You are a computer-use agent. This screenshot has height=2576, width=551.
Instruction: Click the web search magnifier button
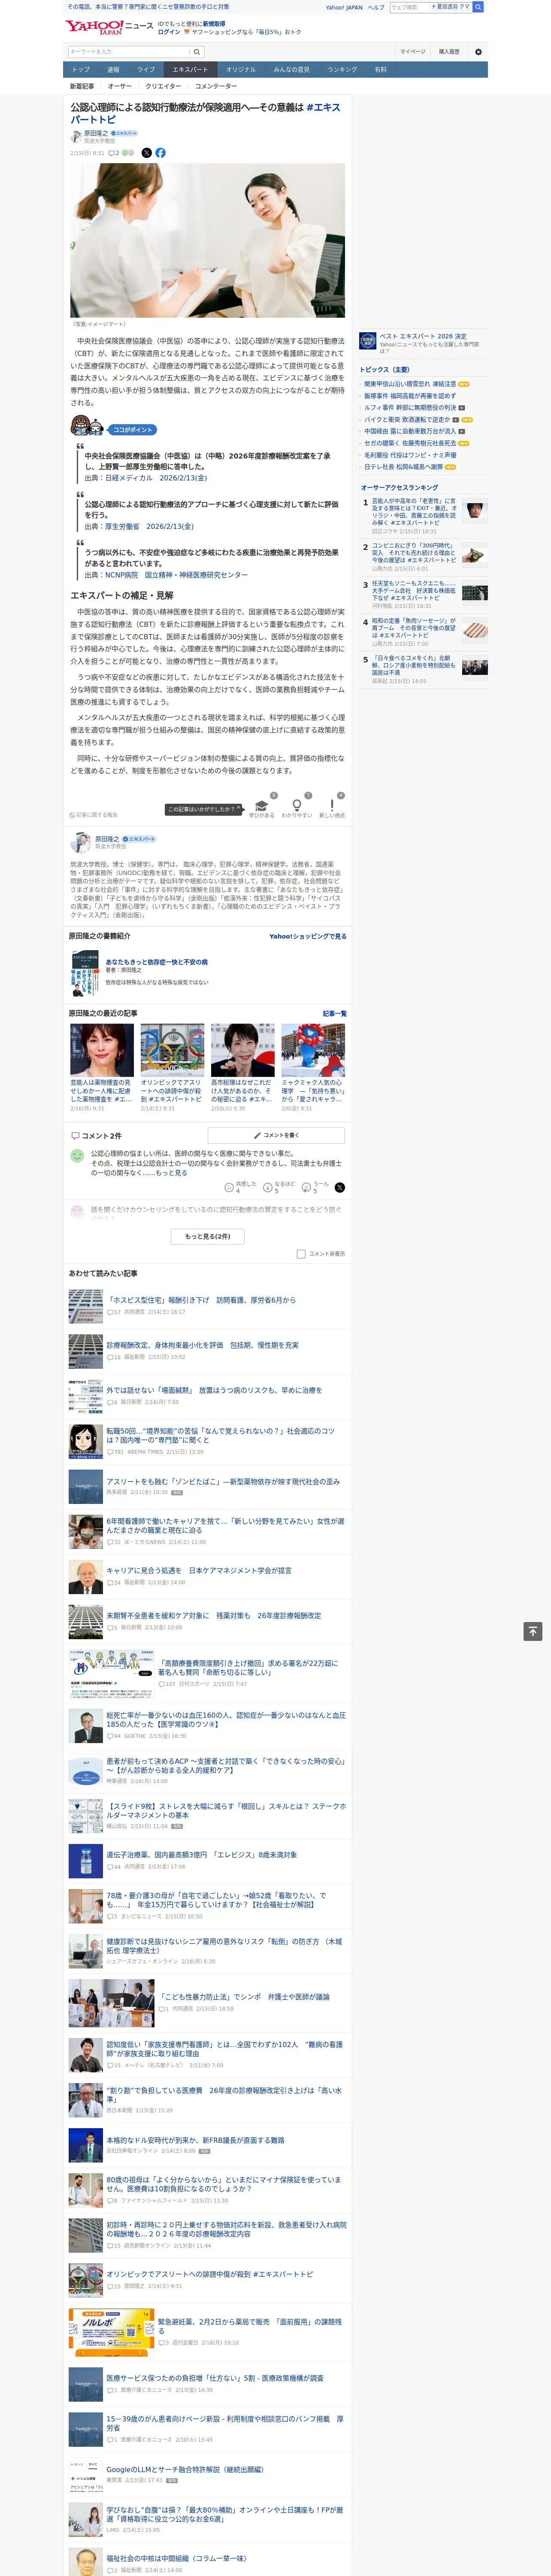[x=478, y=7]
